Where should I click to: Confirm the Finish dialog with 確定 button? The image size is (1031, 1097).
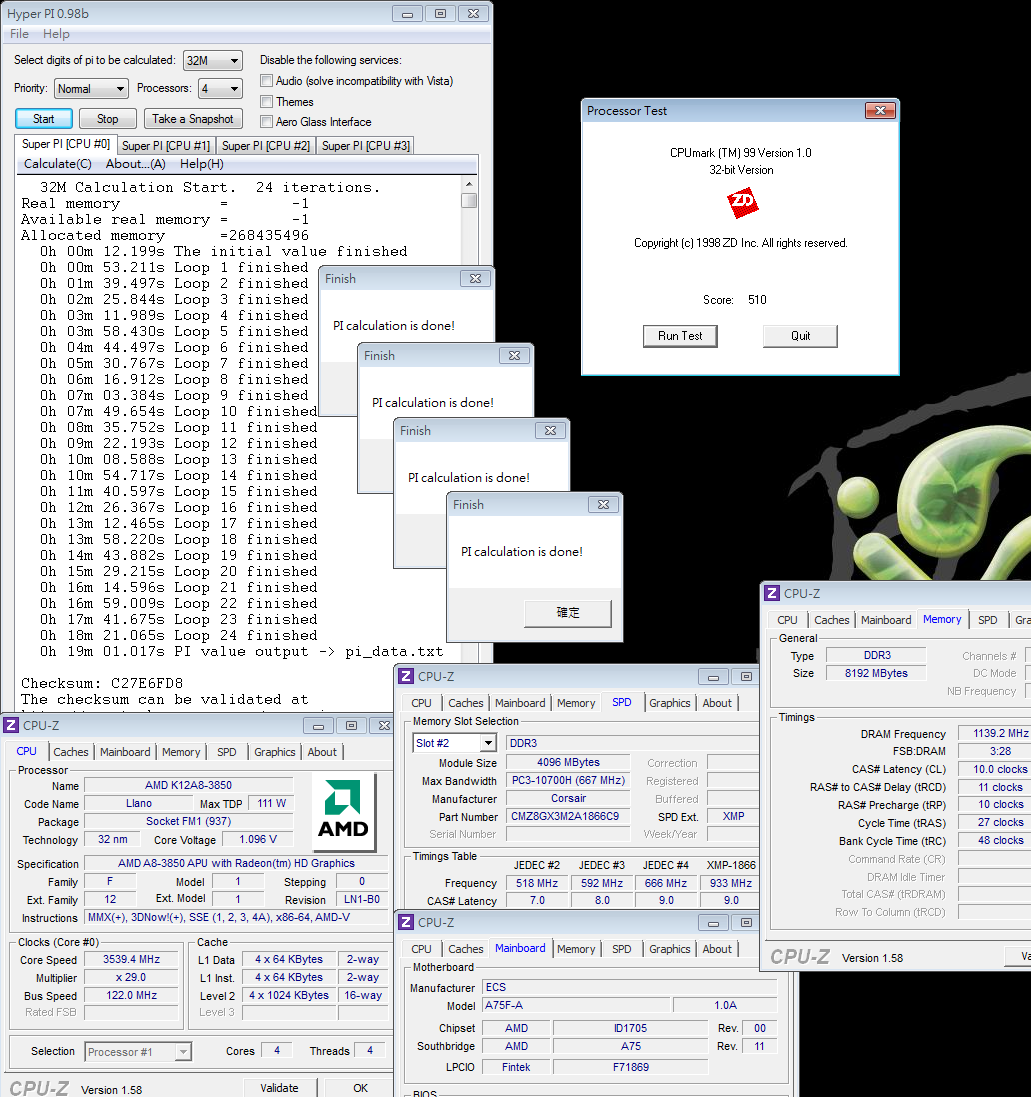pyautogui.click(x=567, y=613)
